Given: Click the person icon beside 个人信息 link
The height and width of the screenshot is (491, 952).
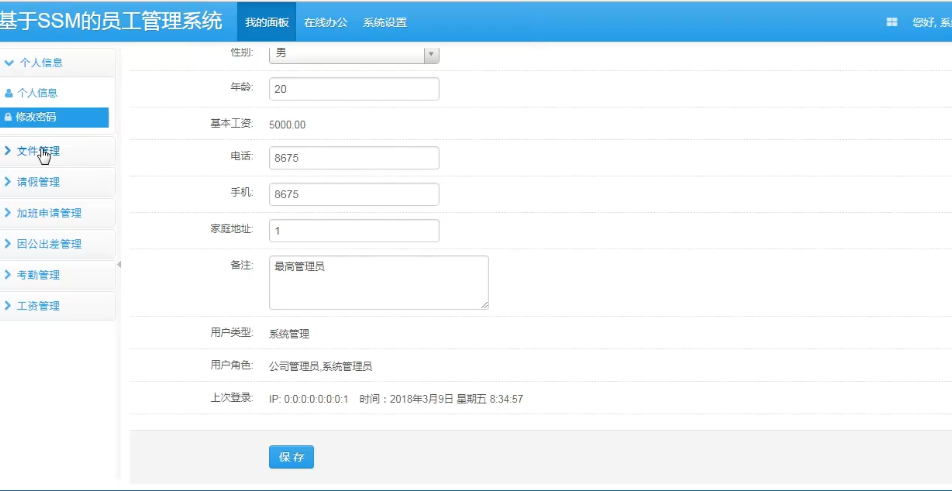Looking at the screenshot, I should 8,93.
